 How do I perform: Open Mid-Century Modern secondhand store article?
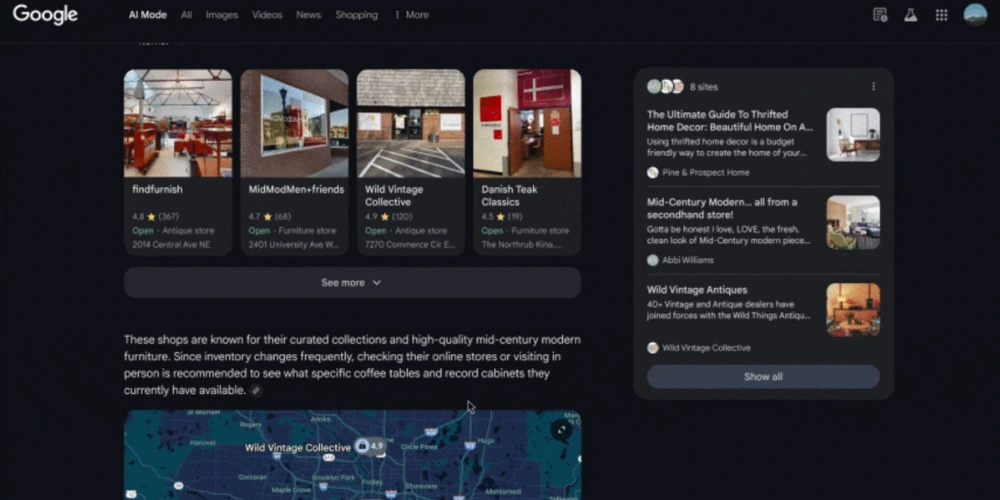(x=722, y=209)
